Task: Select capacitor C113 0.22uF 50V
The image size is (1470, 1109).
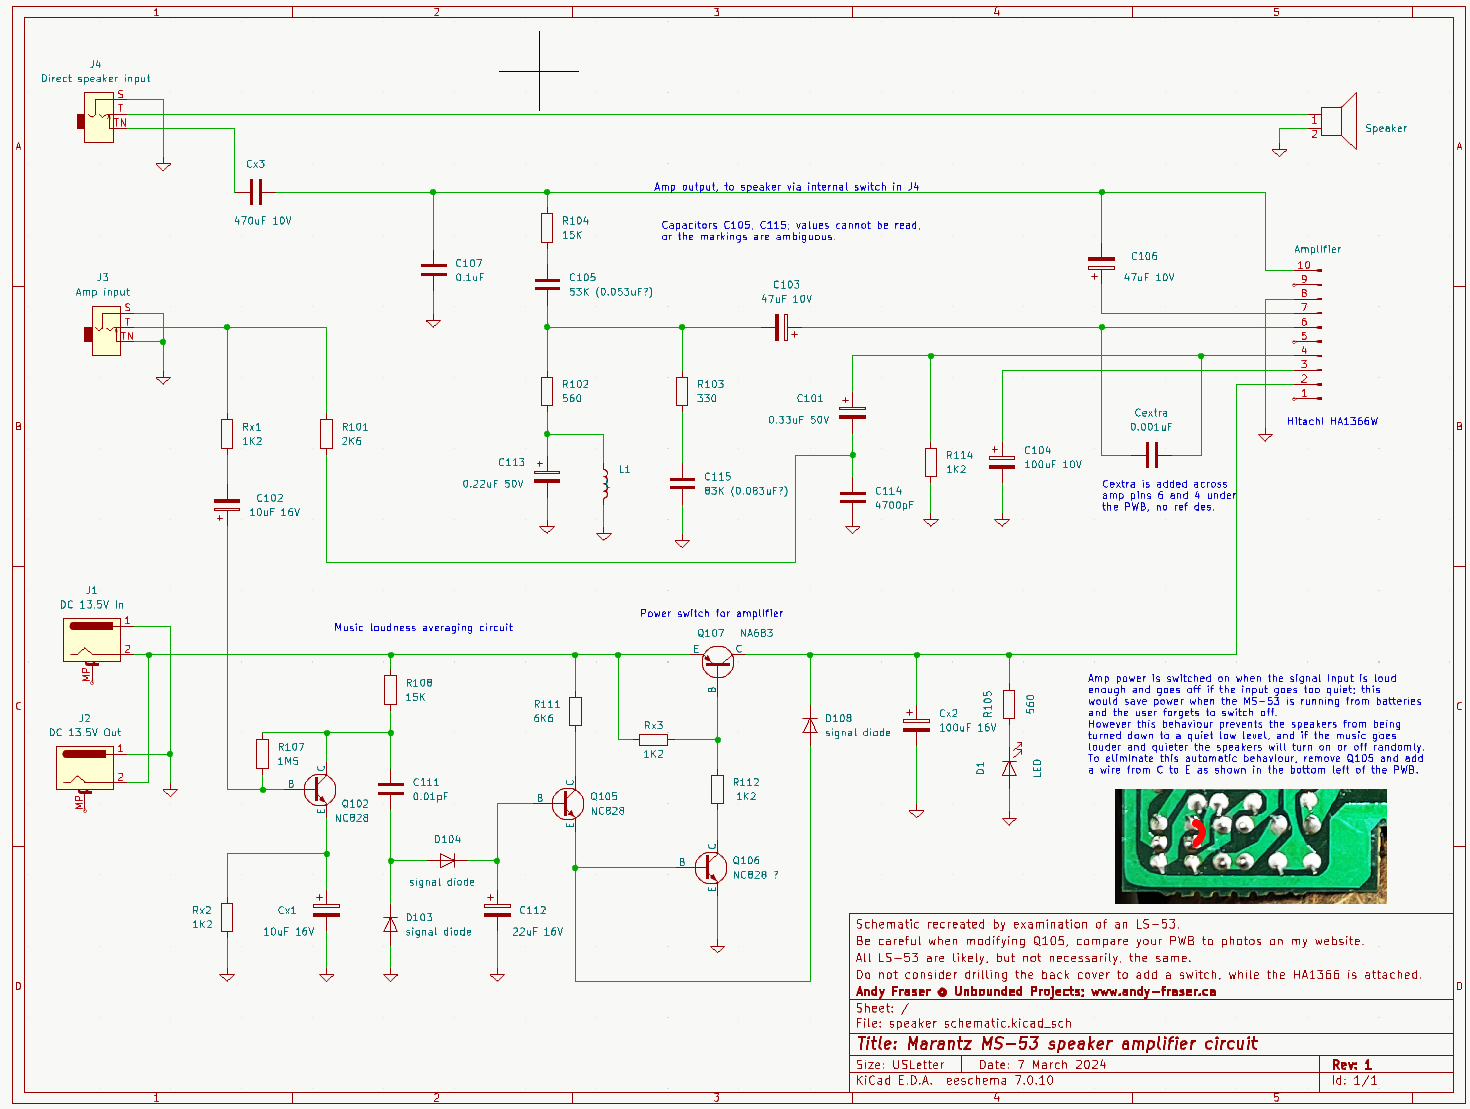Action: (x=547, y=475)
